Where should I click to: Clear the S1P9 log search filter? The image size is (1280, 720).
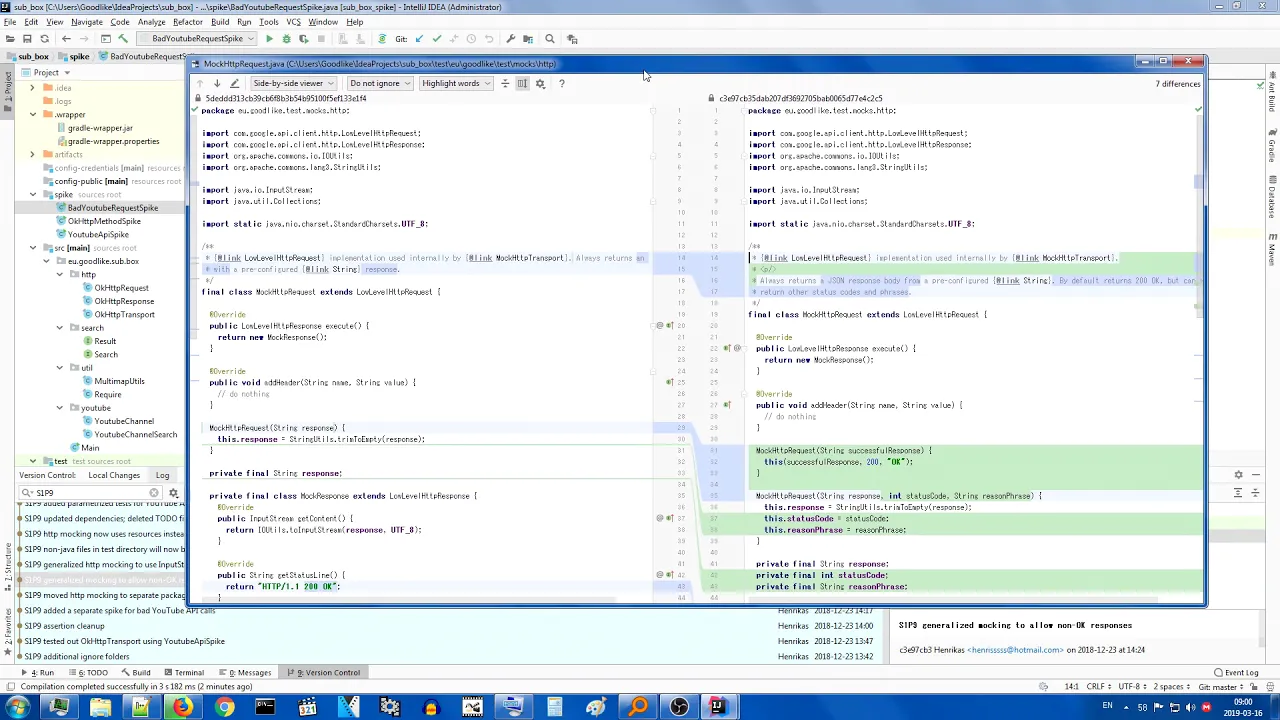154,493
